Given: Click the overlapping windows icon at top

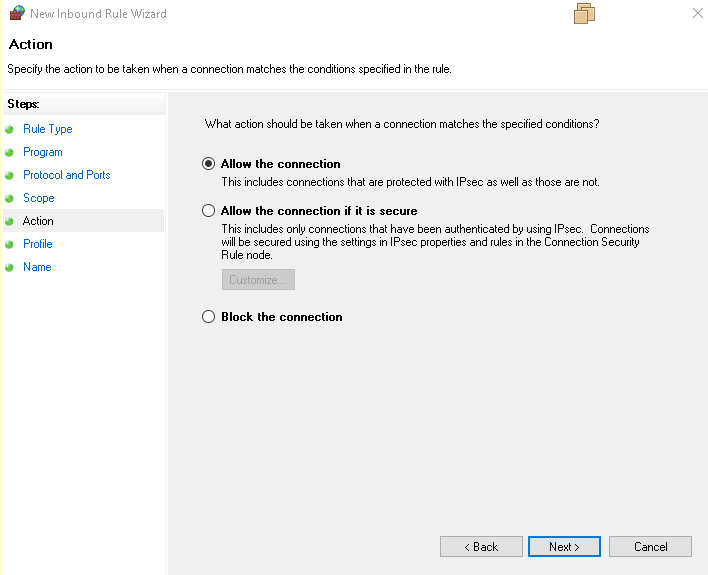Looking at the screenshot, I should point(585,14).
